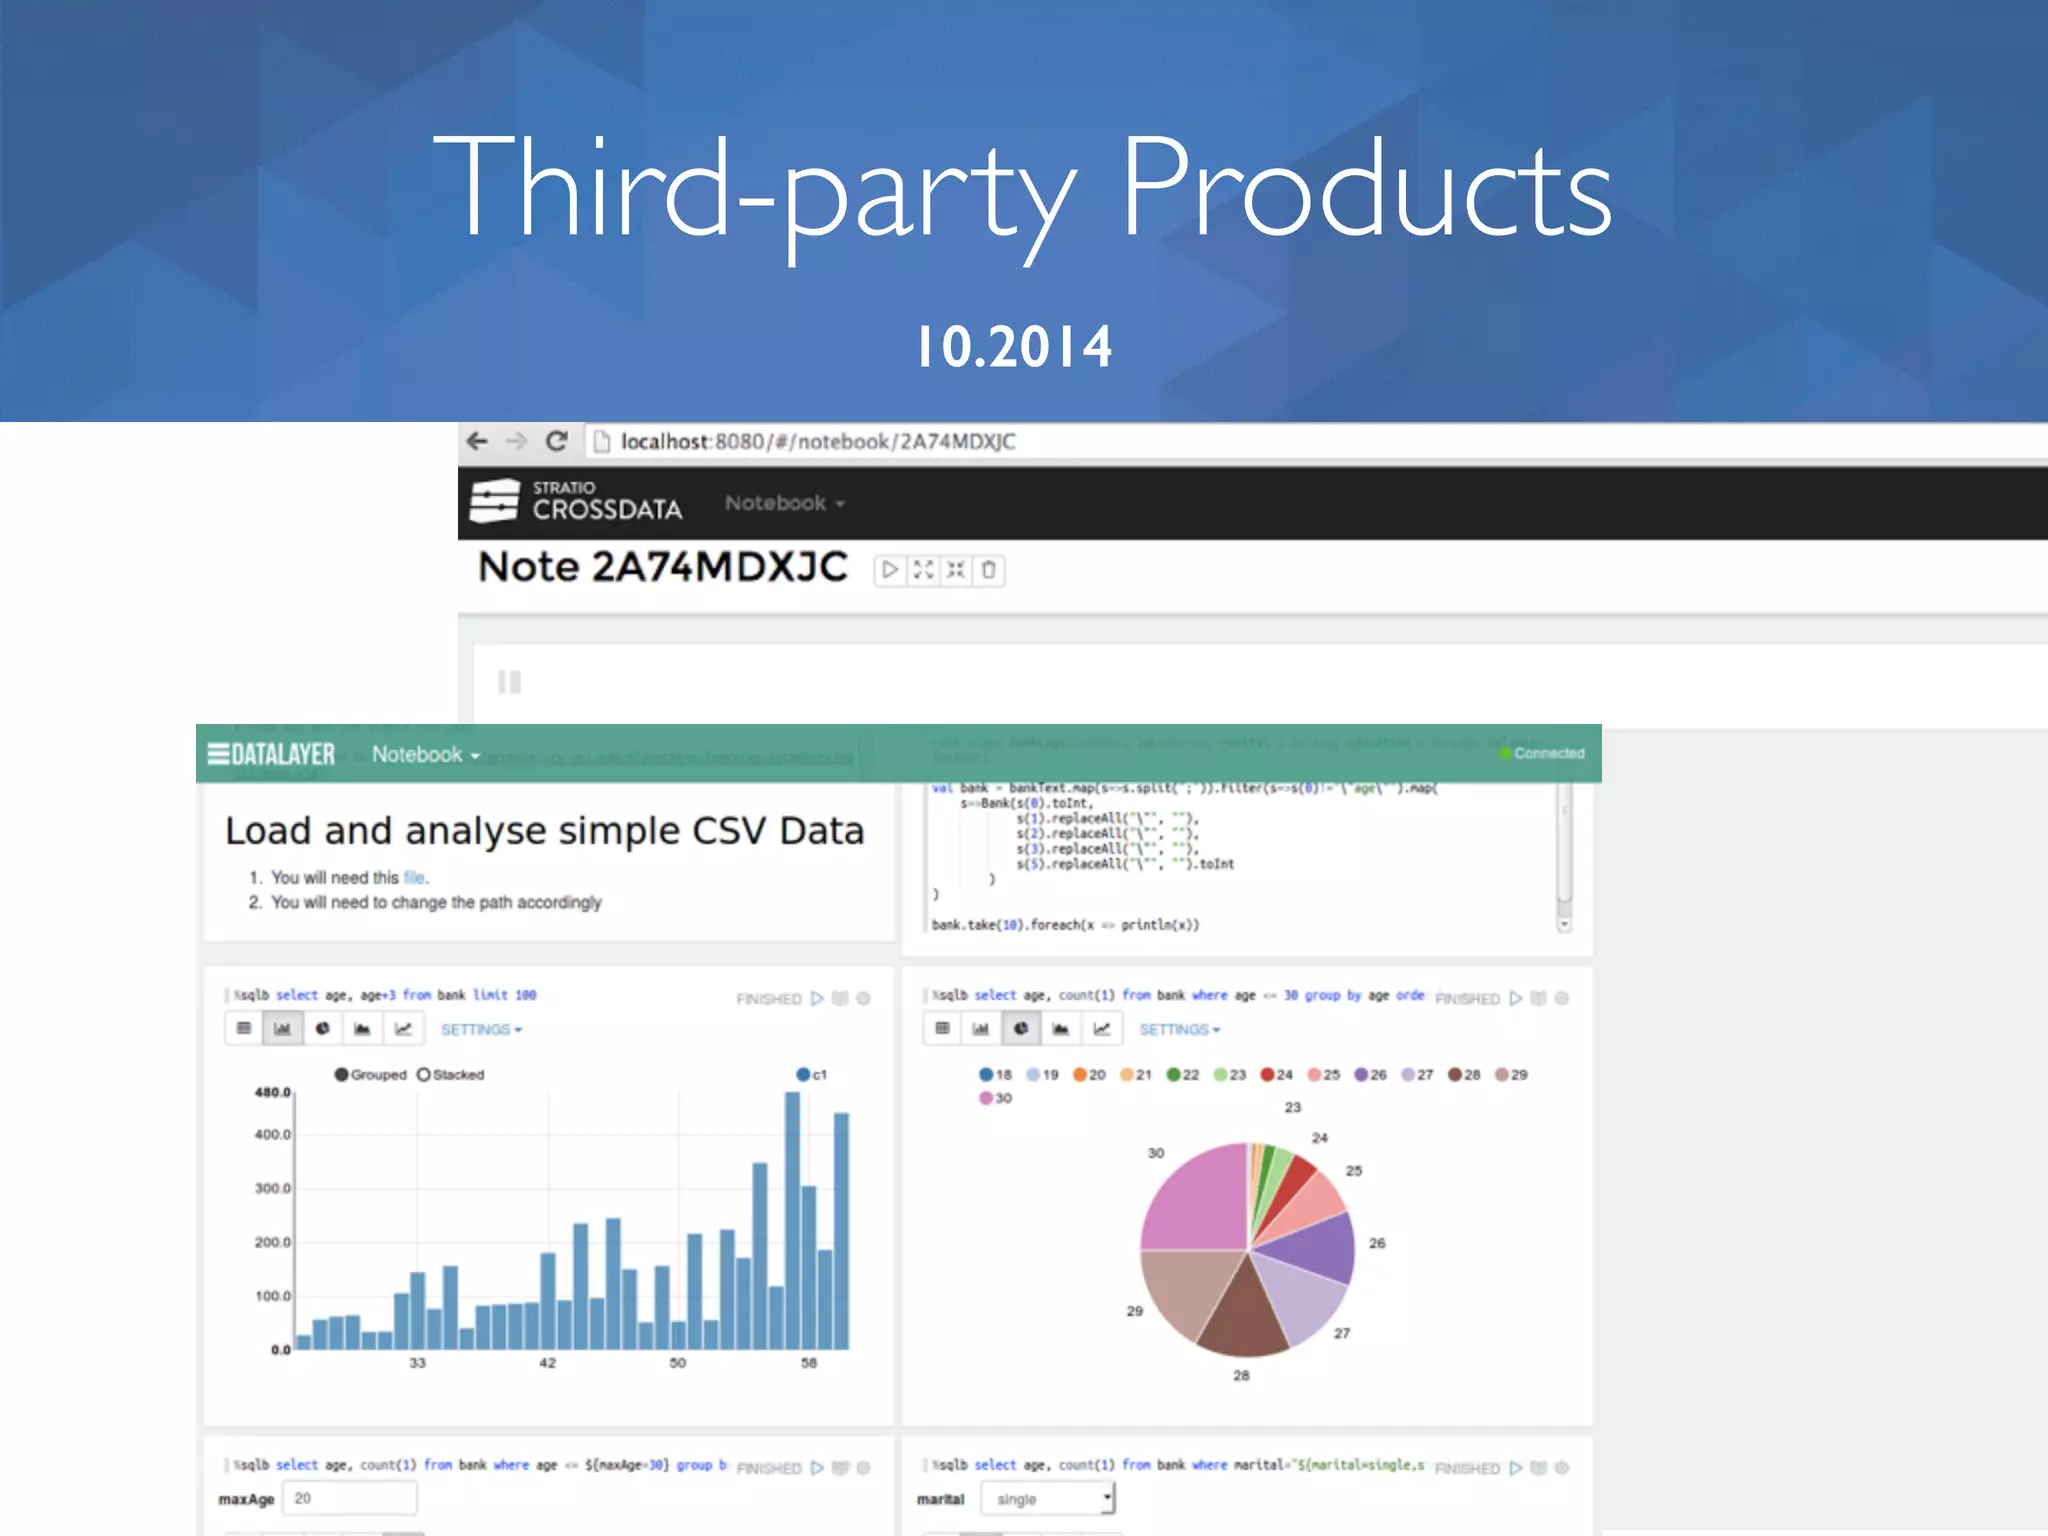The height and width of the screenshot is (1536, 2048).
Task: Expand SETTINGS for the pie chart paragraph
Action: point(1180,1029)
